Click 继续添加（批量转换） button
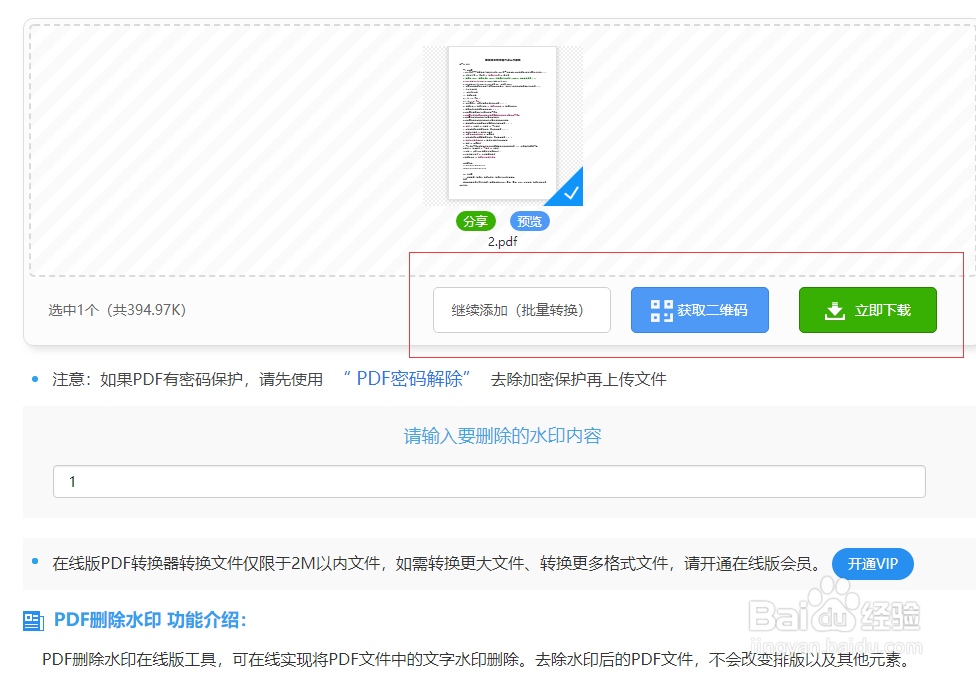Image resolution: width=976 pixels, height=680 pixels. 522,310
